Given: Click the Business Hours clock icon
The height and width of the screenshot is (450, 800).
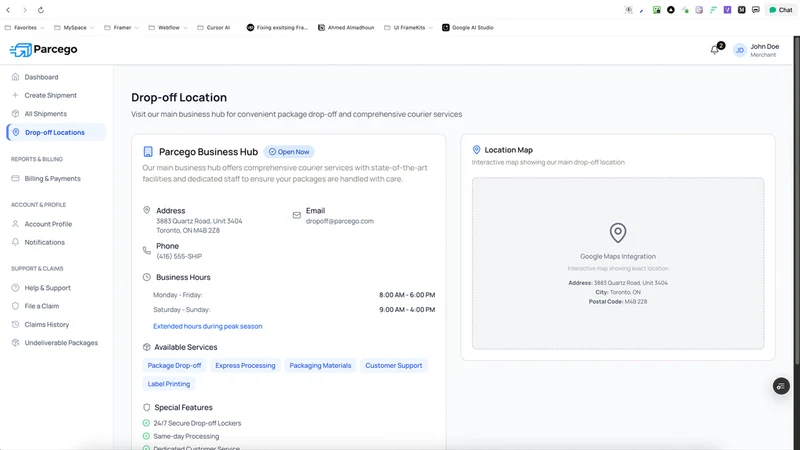Looking at the screenshot, I should tap(146, 277).
